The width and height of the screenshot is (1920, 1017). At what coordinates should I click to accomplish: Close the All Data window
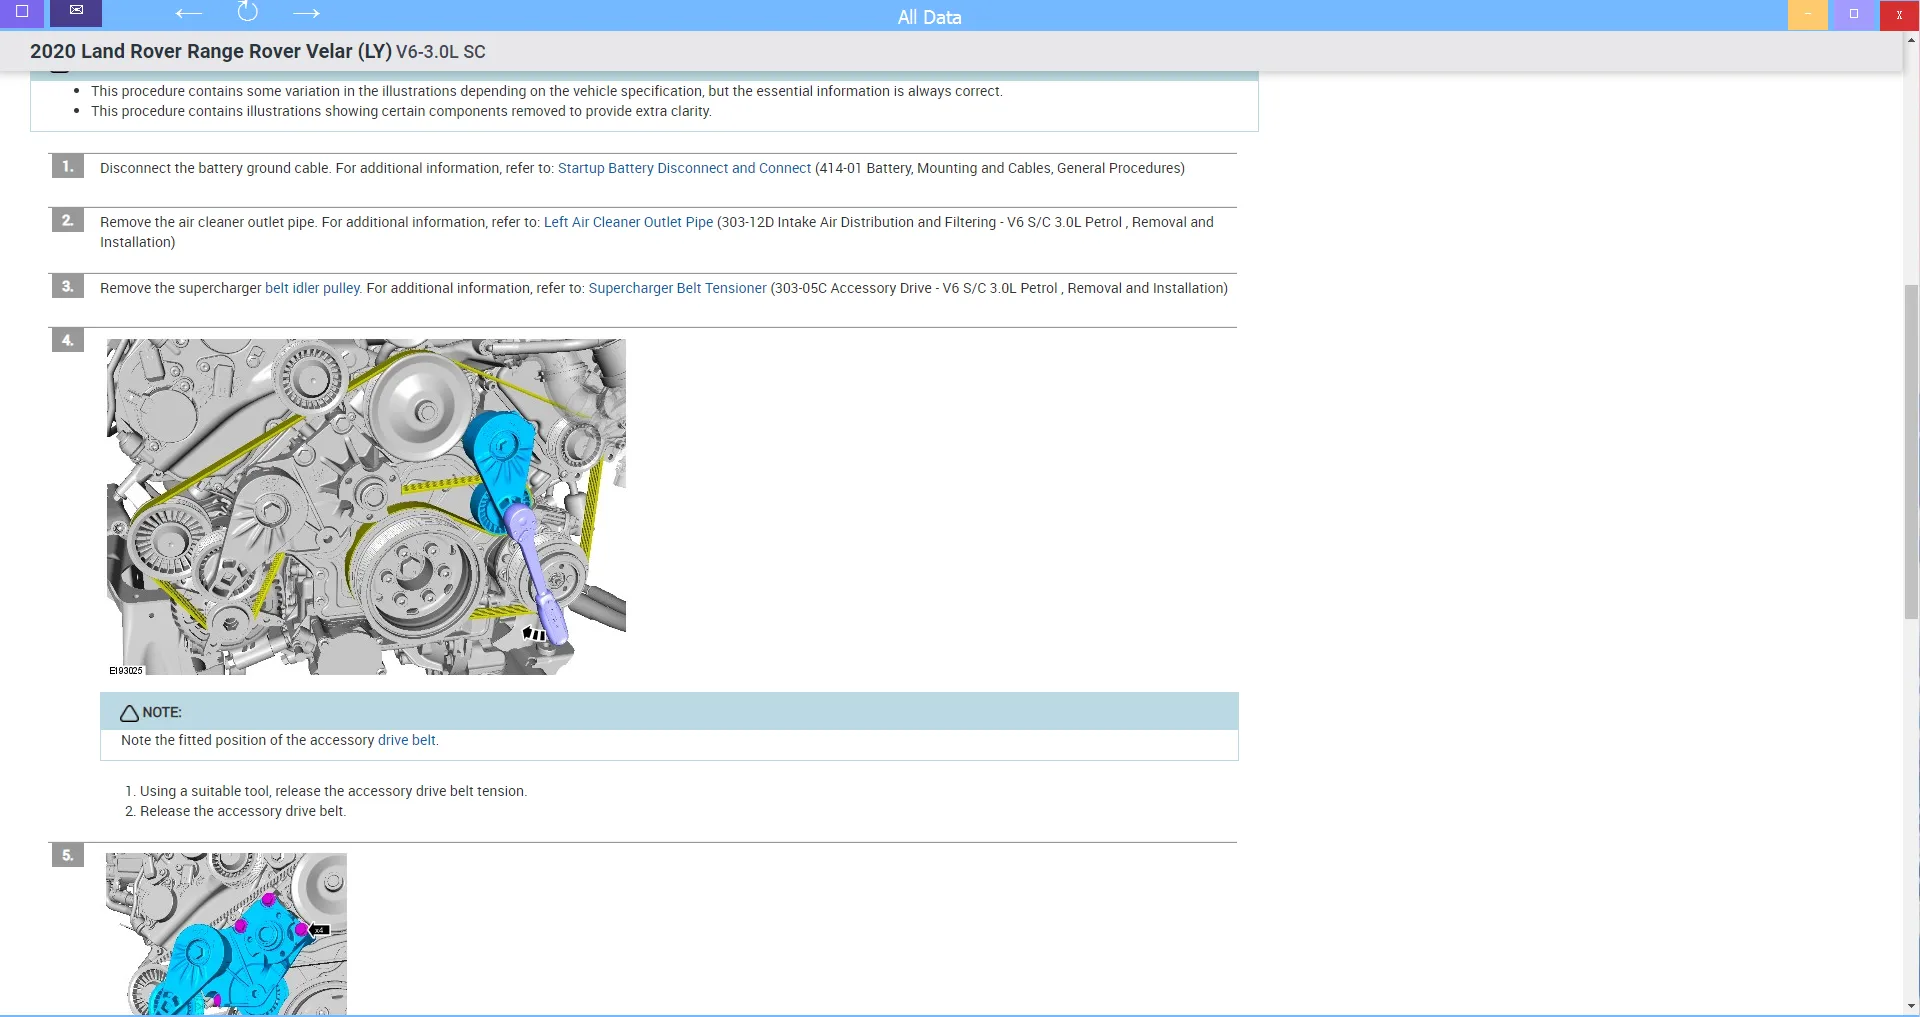pyautogui.click(x=1899, y=15)
